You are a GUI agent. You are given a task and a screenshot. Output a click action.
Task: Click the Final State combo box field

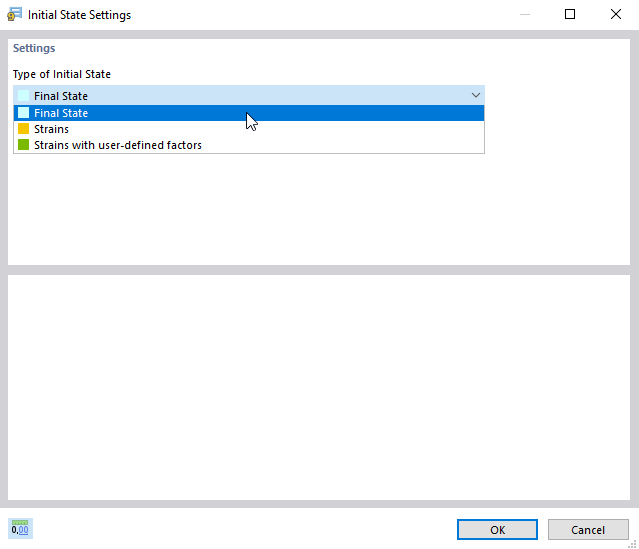click(240, 96)
